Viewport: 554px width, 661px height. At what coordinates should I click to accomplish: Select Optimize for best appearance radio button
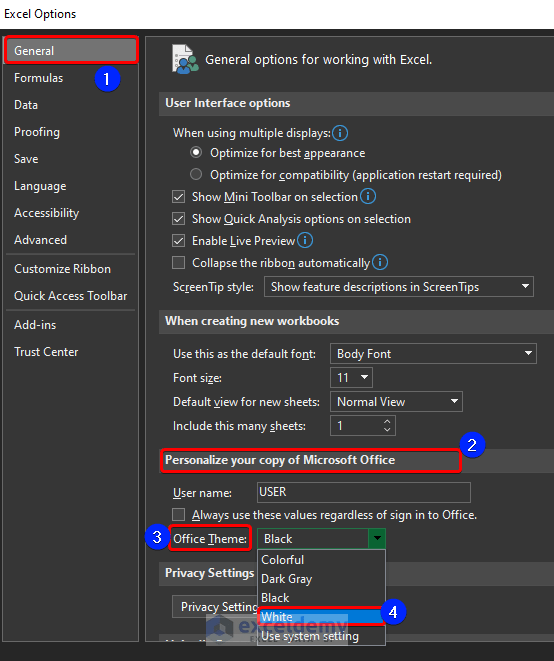pos(196,152)
